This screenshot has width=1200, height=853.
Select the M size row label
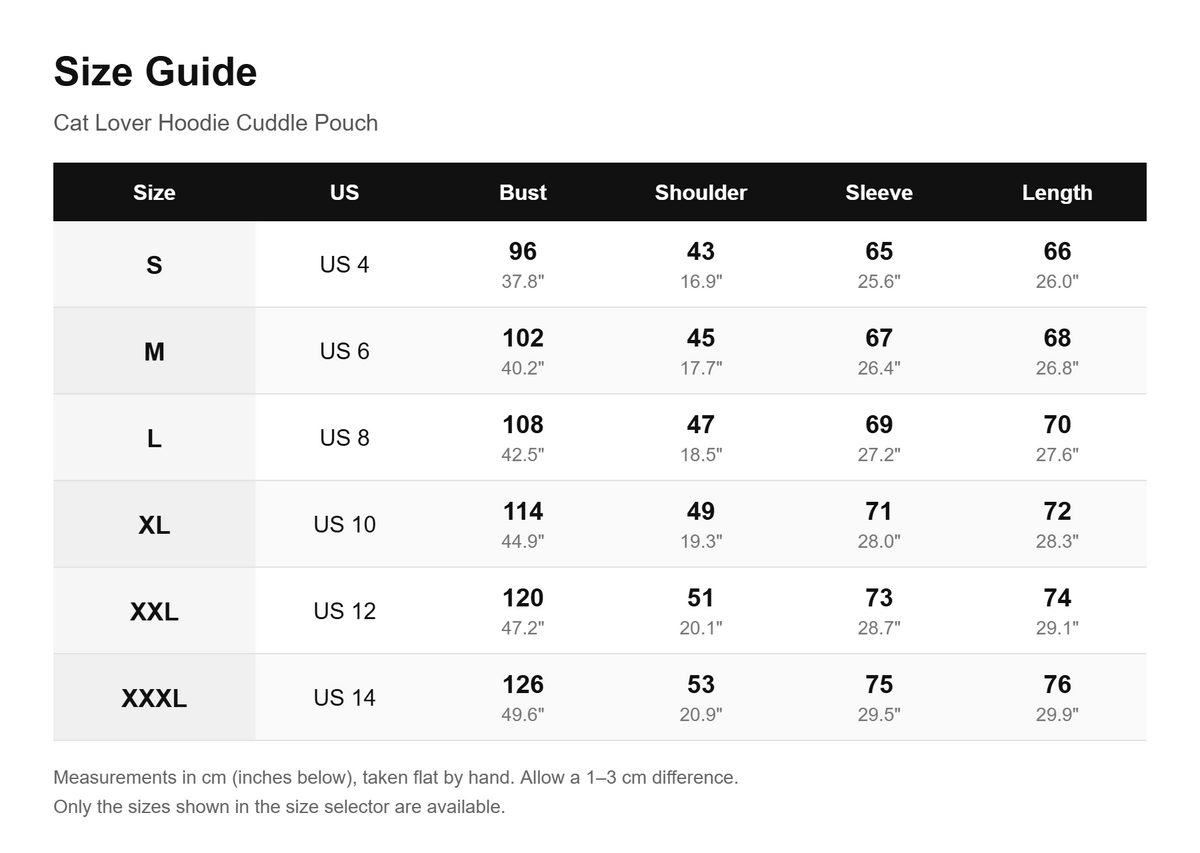(154, 351)
